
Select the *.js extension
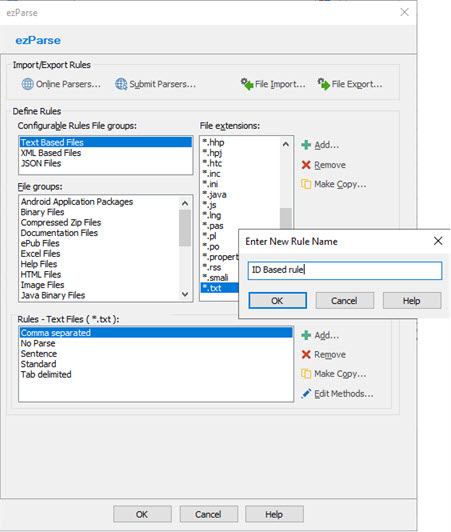click(240, 205)
